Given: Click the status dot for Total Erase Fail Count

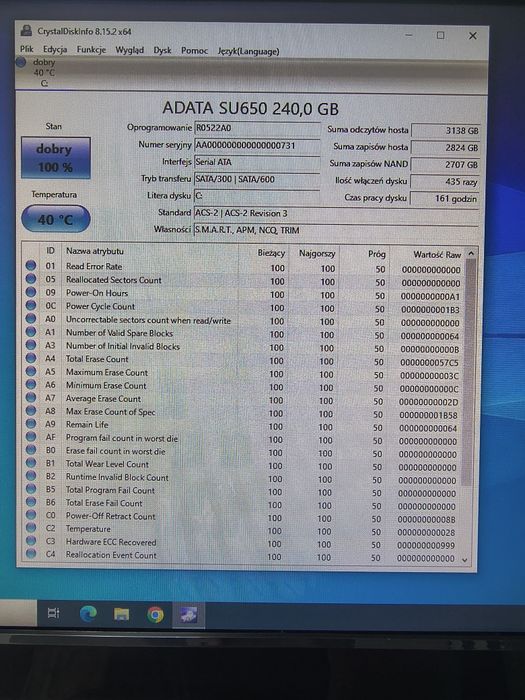Looking at the screenshot, I should point(31,502).
